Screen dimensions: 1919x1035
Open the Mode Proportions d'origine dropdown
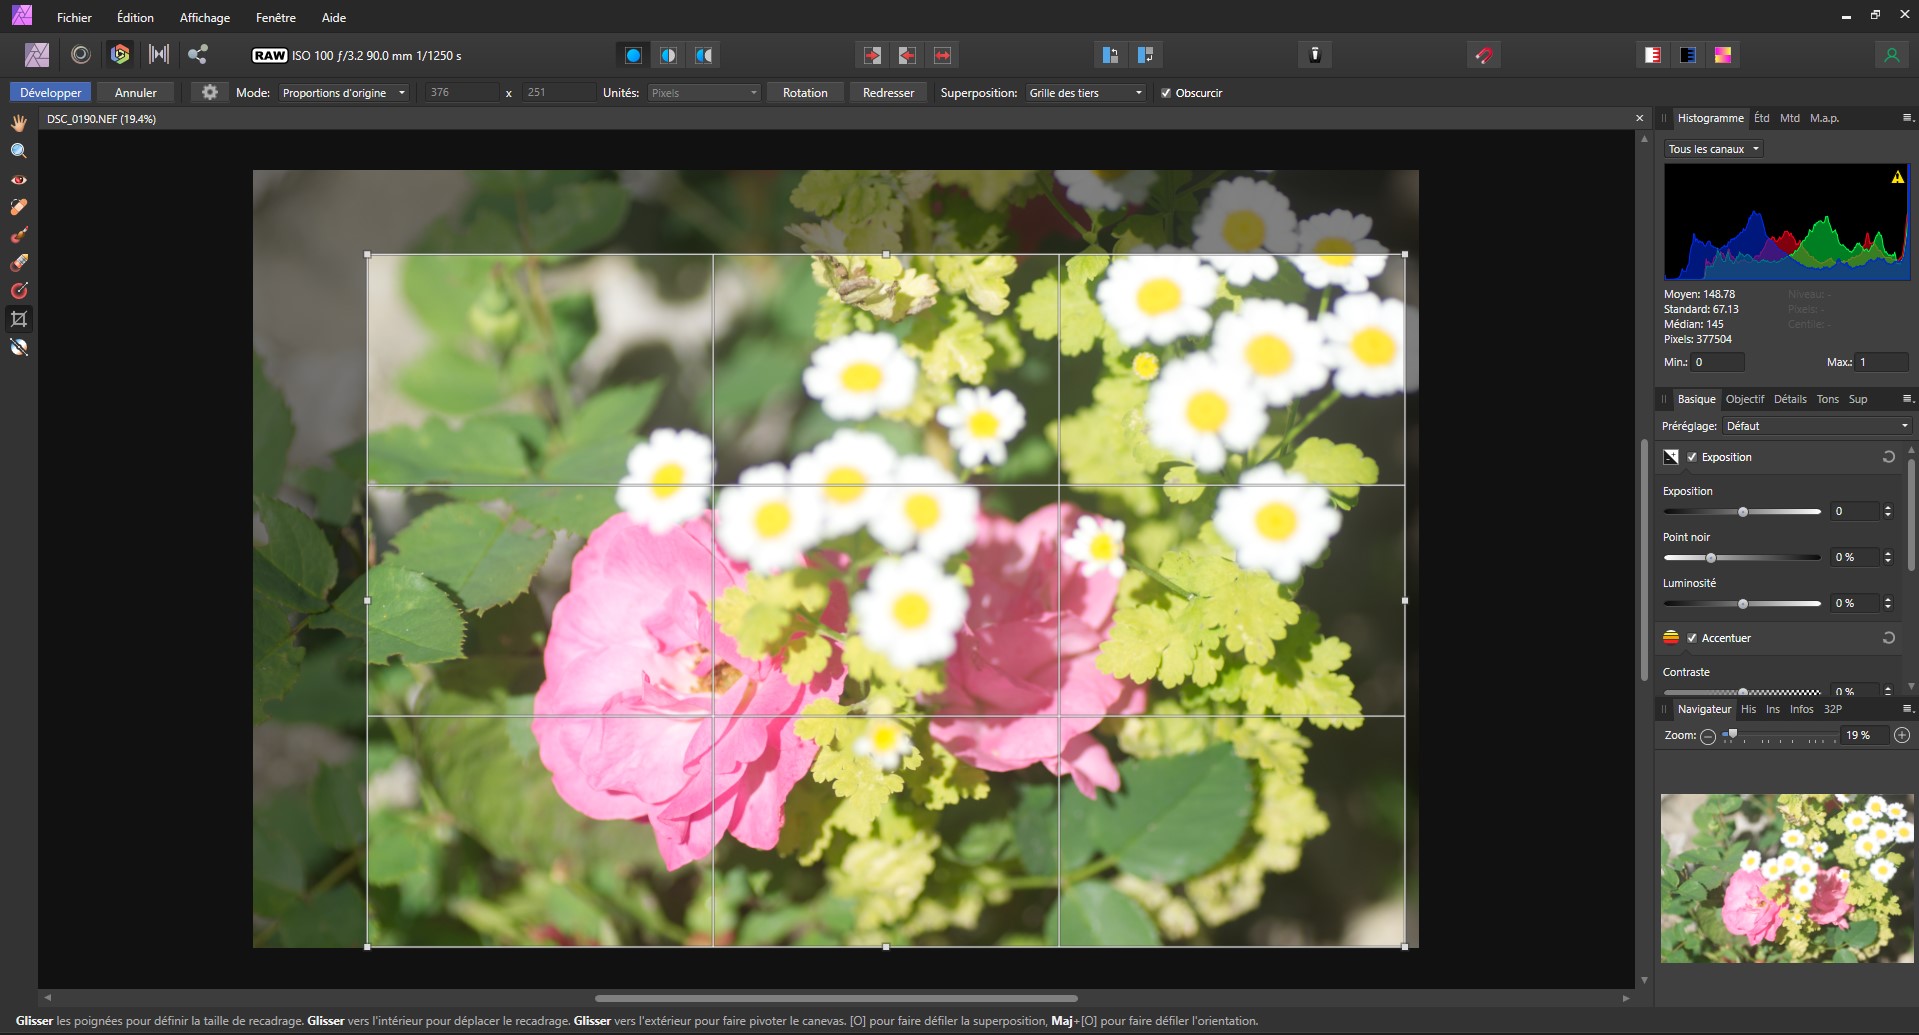coord(343,93)
